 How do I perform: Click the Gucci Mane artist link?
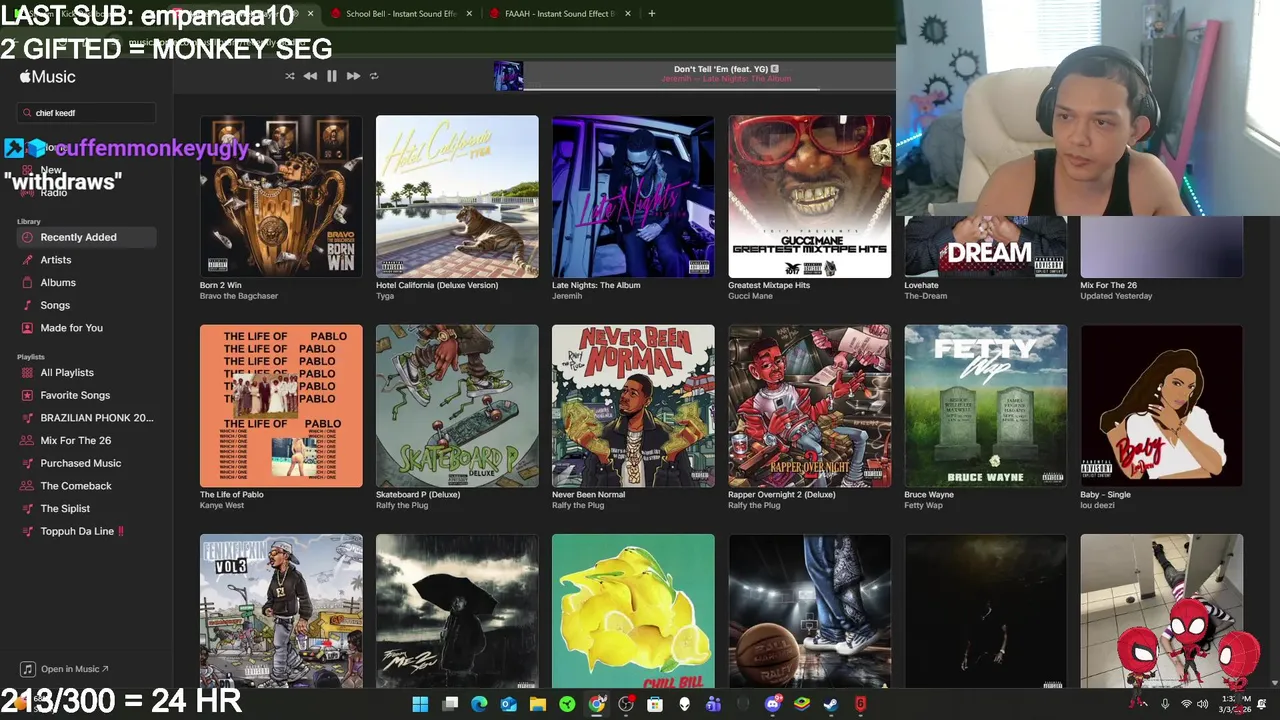point(751,296)
